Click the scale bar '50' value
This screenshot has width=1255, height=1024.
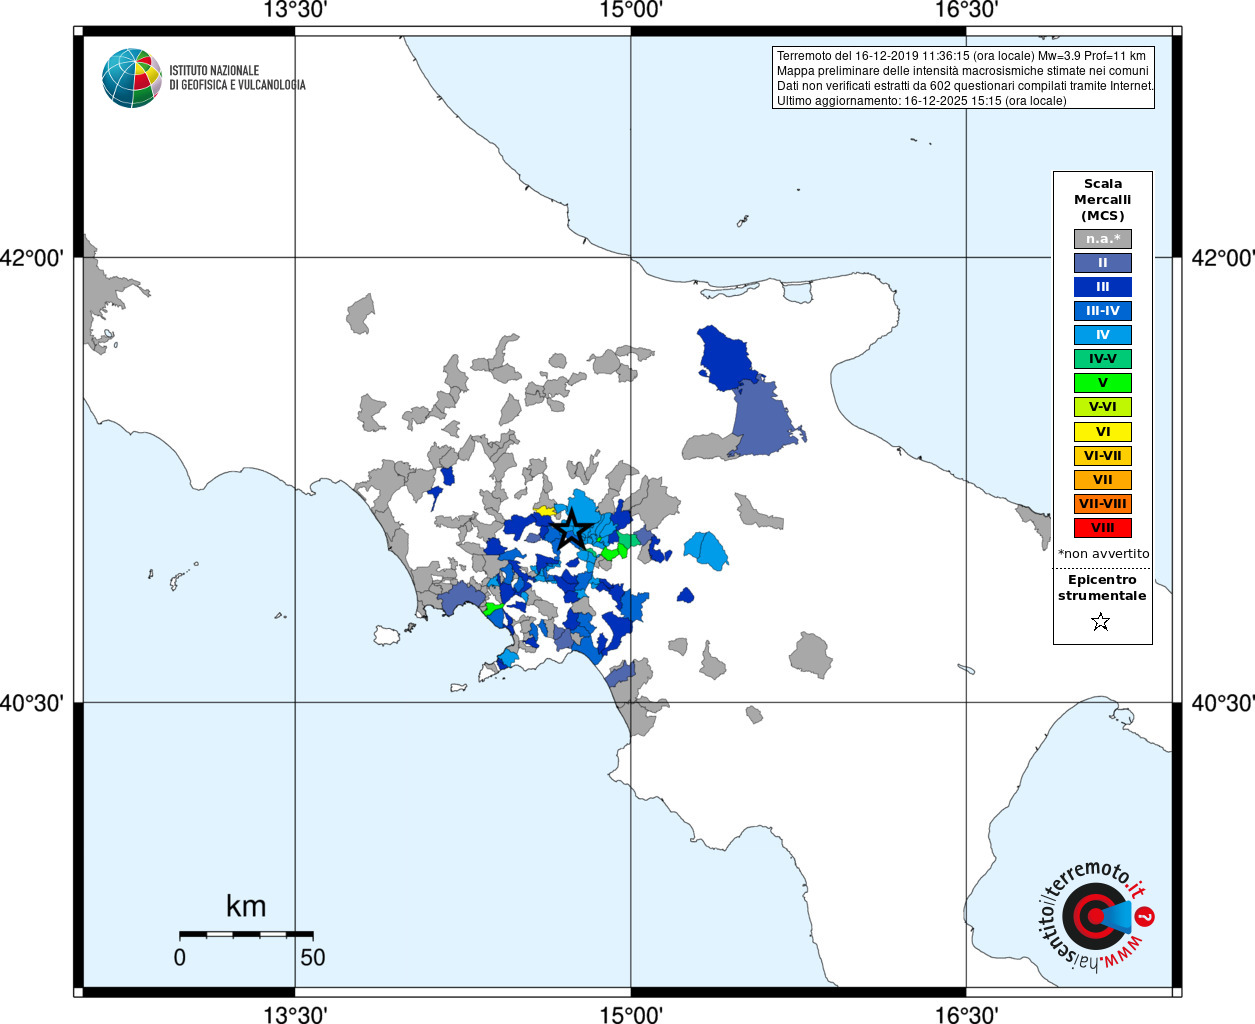pyautogui.click(x=313, y=957)
